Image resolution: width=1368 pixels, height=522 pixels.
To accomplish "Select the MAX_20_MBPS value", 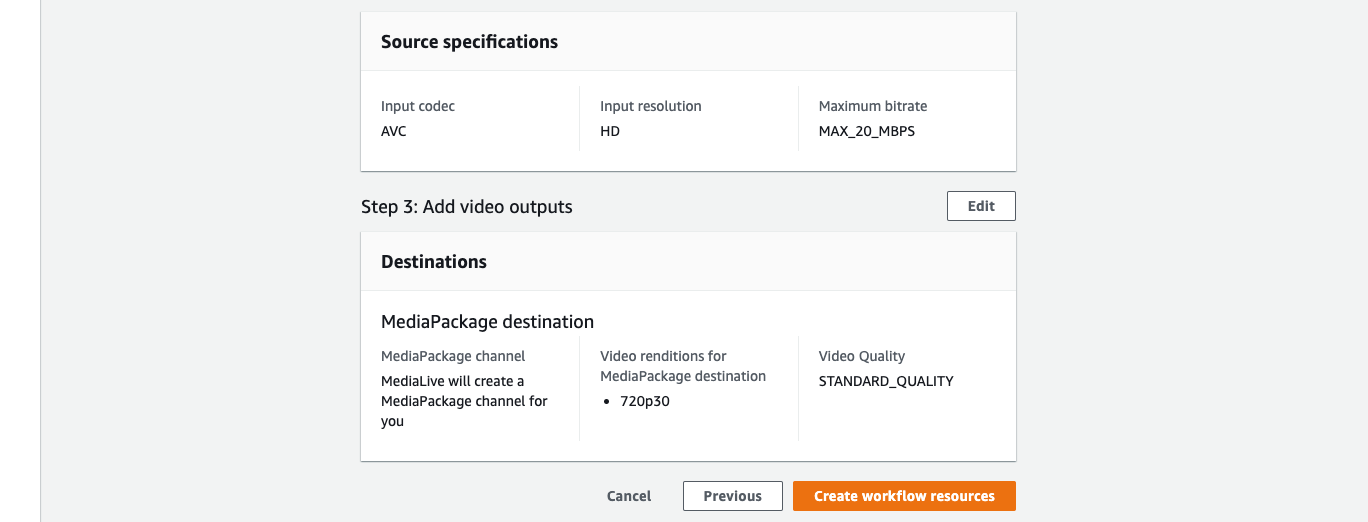I will click(867, 131).
